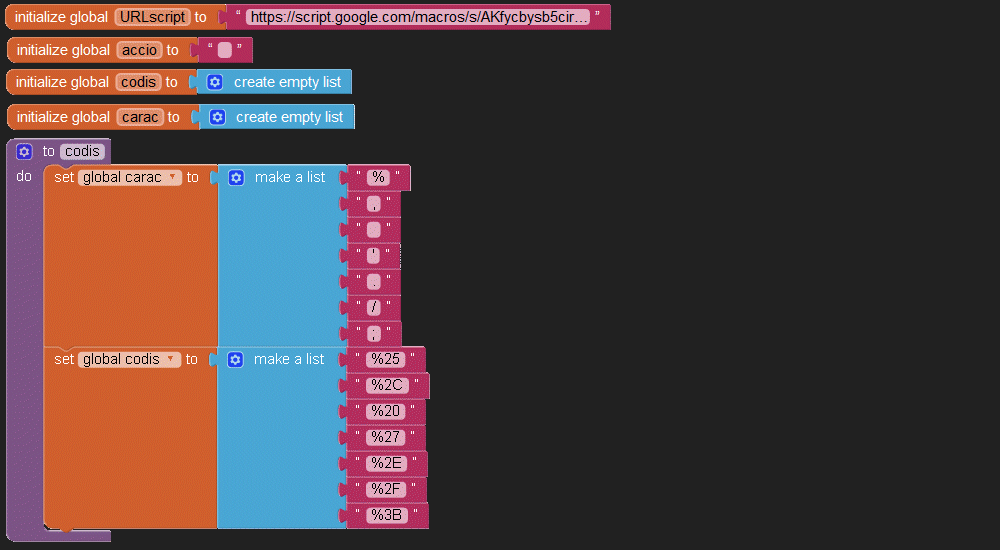Select the codis procedure name field
The width and height of the screenshot is (1000, 550).
(81, 152)
